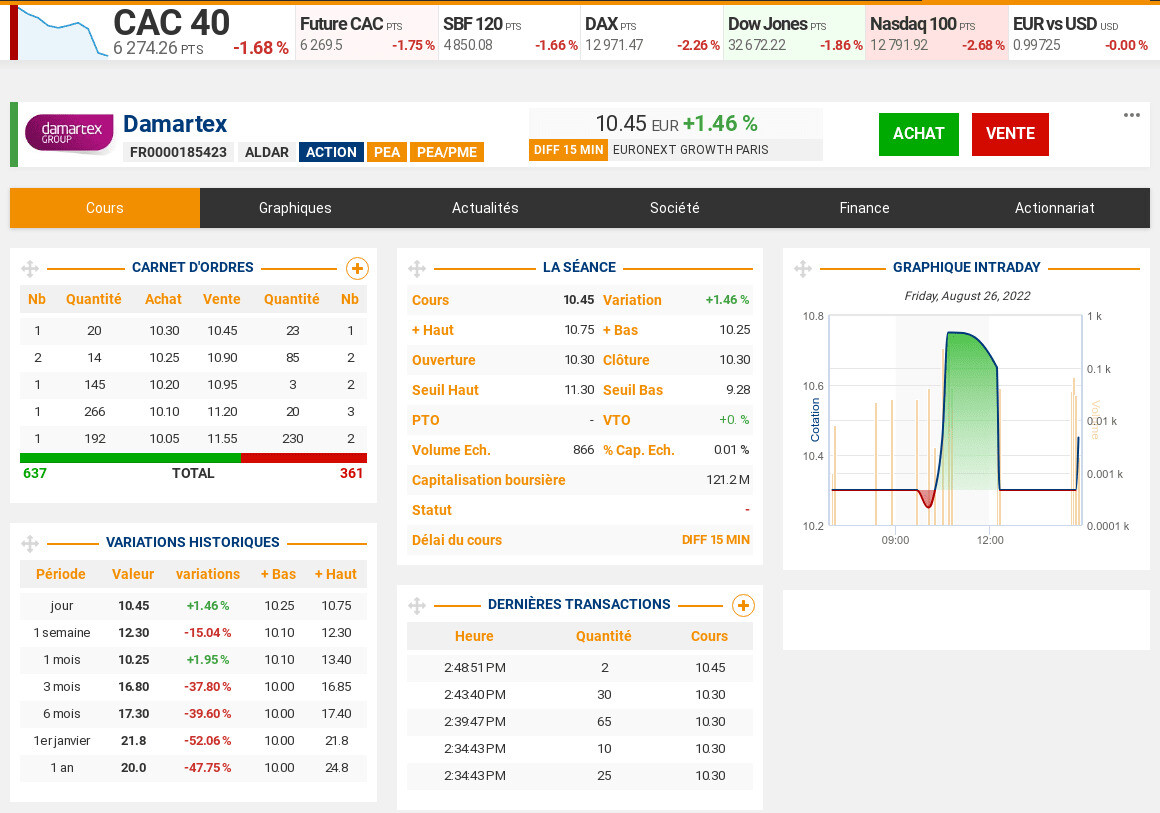The width and height of the screenshot is (1160, 813).
Task: Click the La Séance move handle icon
Action: (x=417, y=269)
